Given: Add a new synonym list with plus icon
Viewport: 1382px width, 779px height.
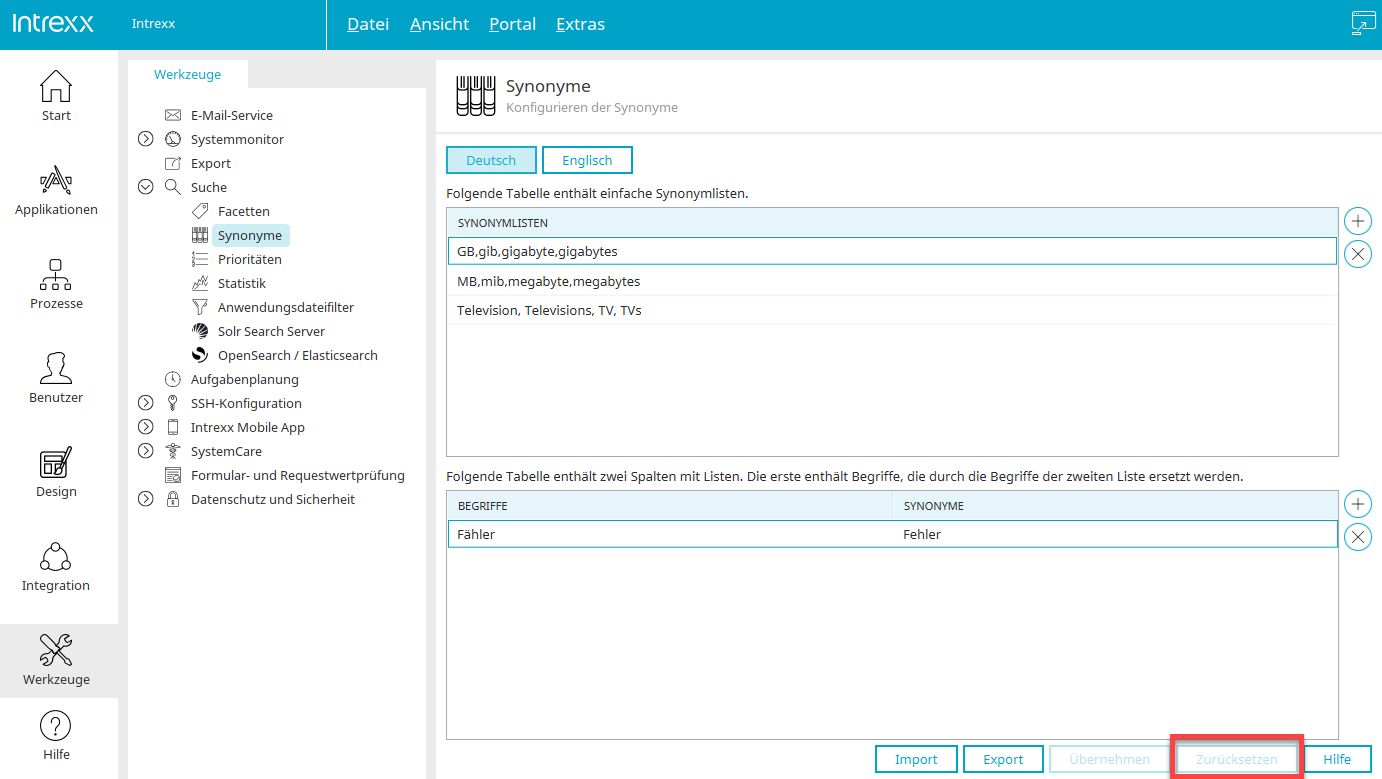Looking at the screenshot, I should [1357, 221].
